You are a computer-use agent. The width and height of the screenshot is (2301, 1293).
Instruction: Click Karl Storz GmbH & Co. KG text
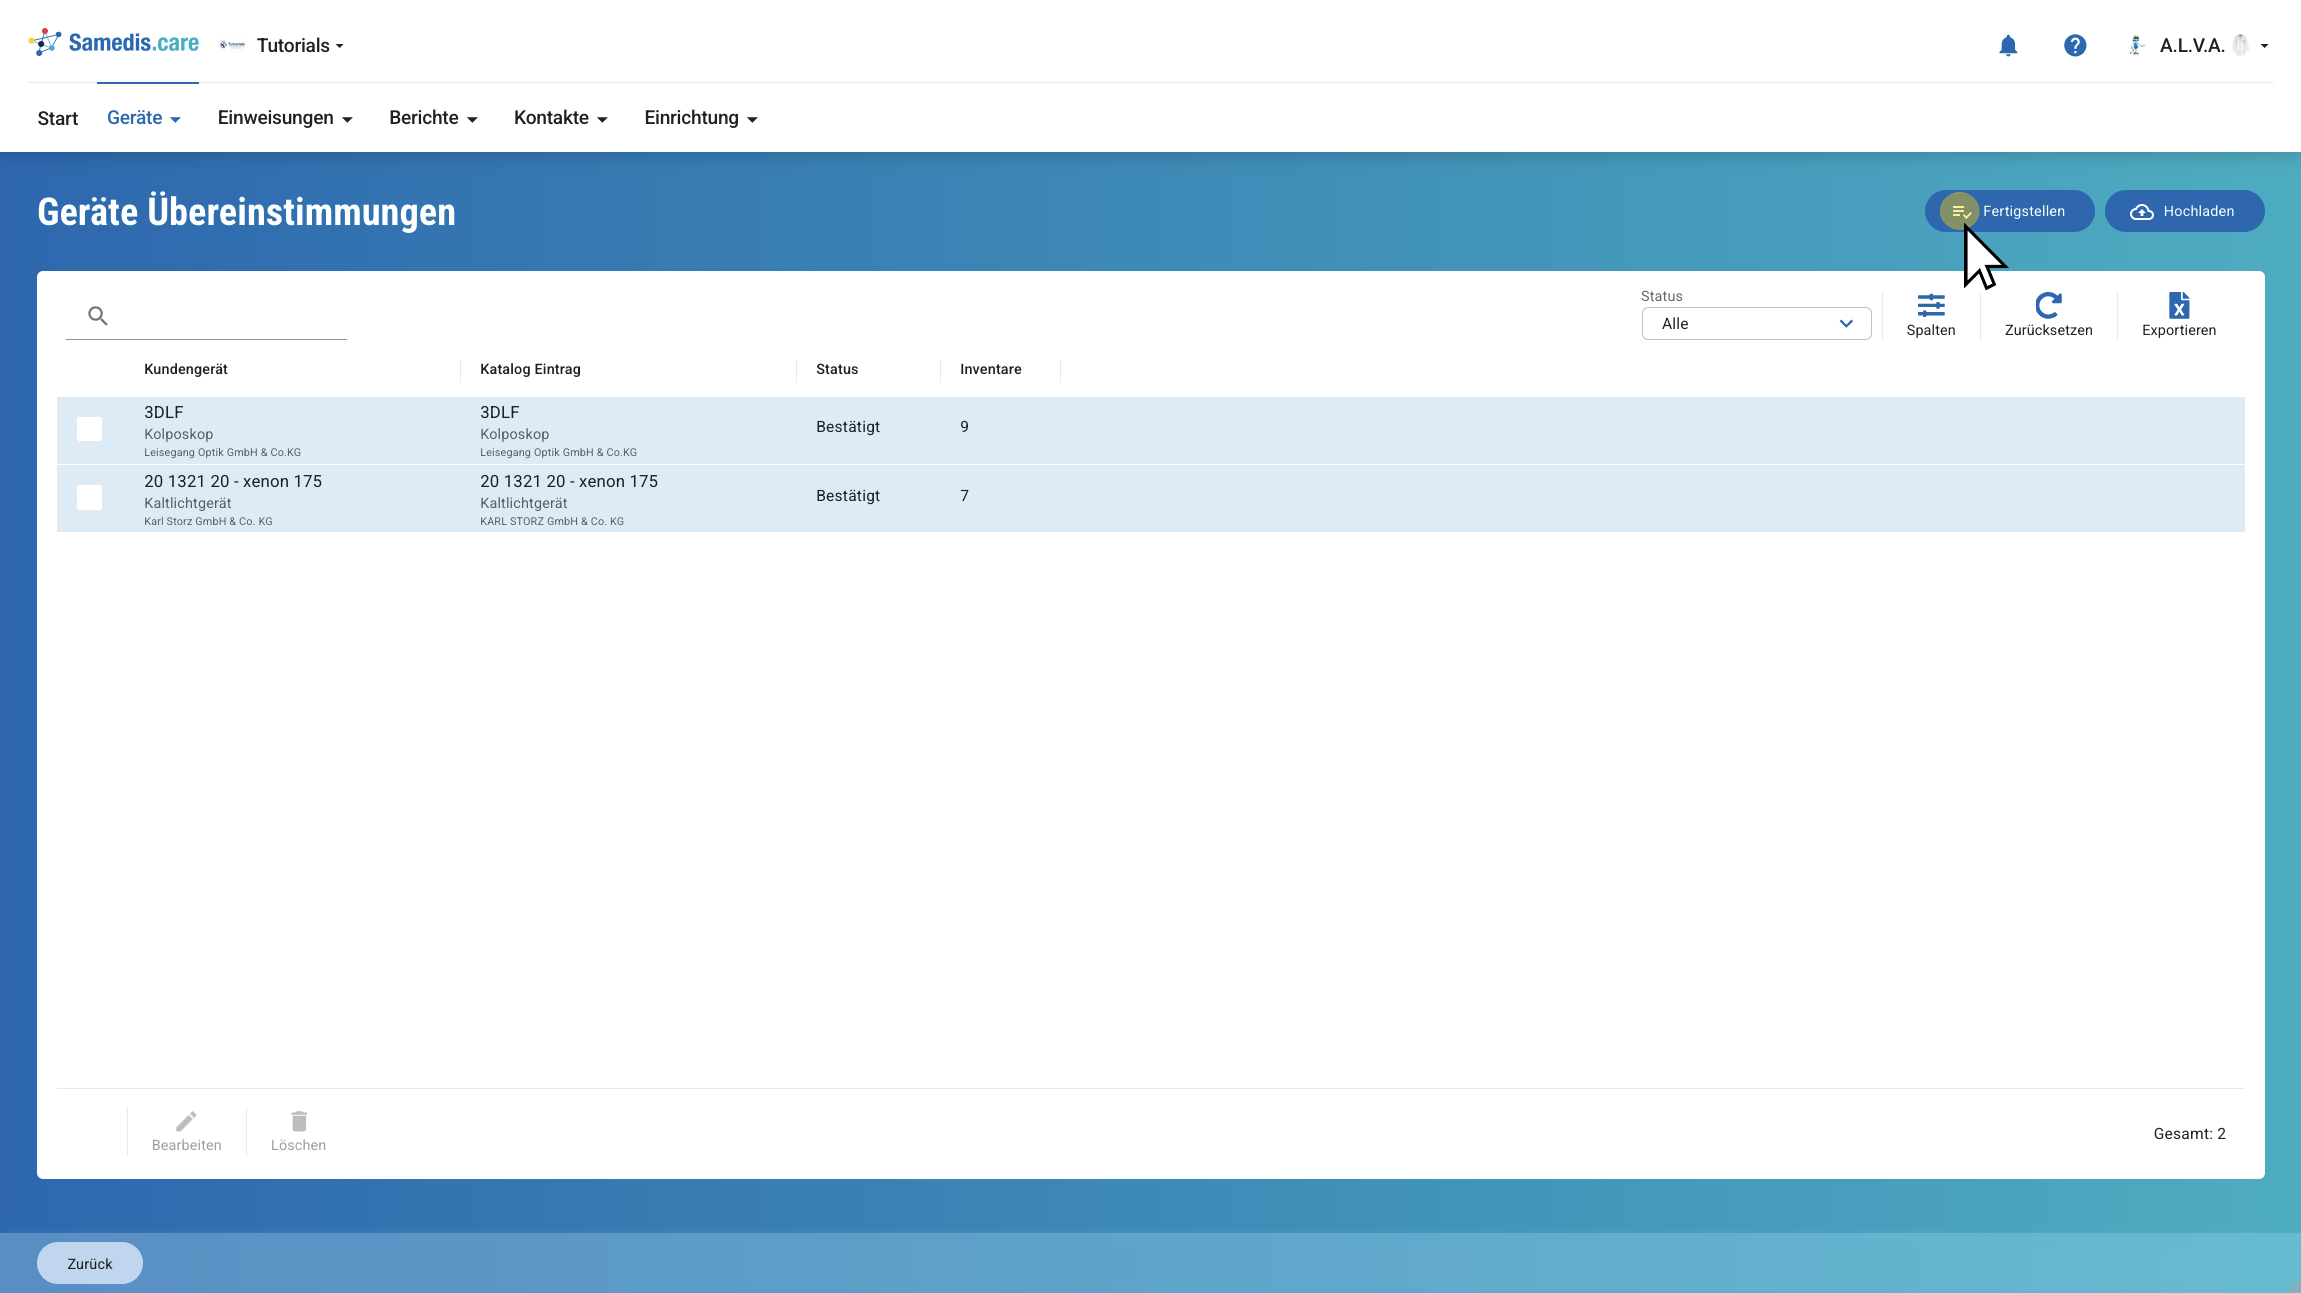point(208,521)
